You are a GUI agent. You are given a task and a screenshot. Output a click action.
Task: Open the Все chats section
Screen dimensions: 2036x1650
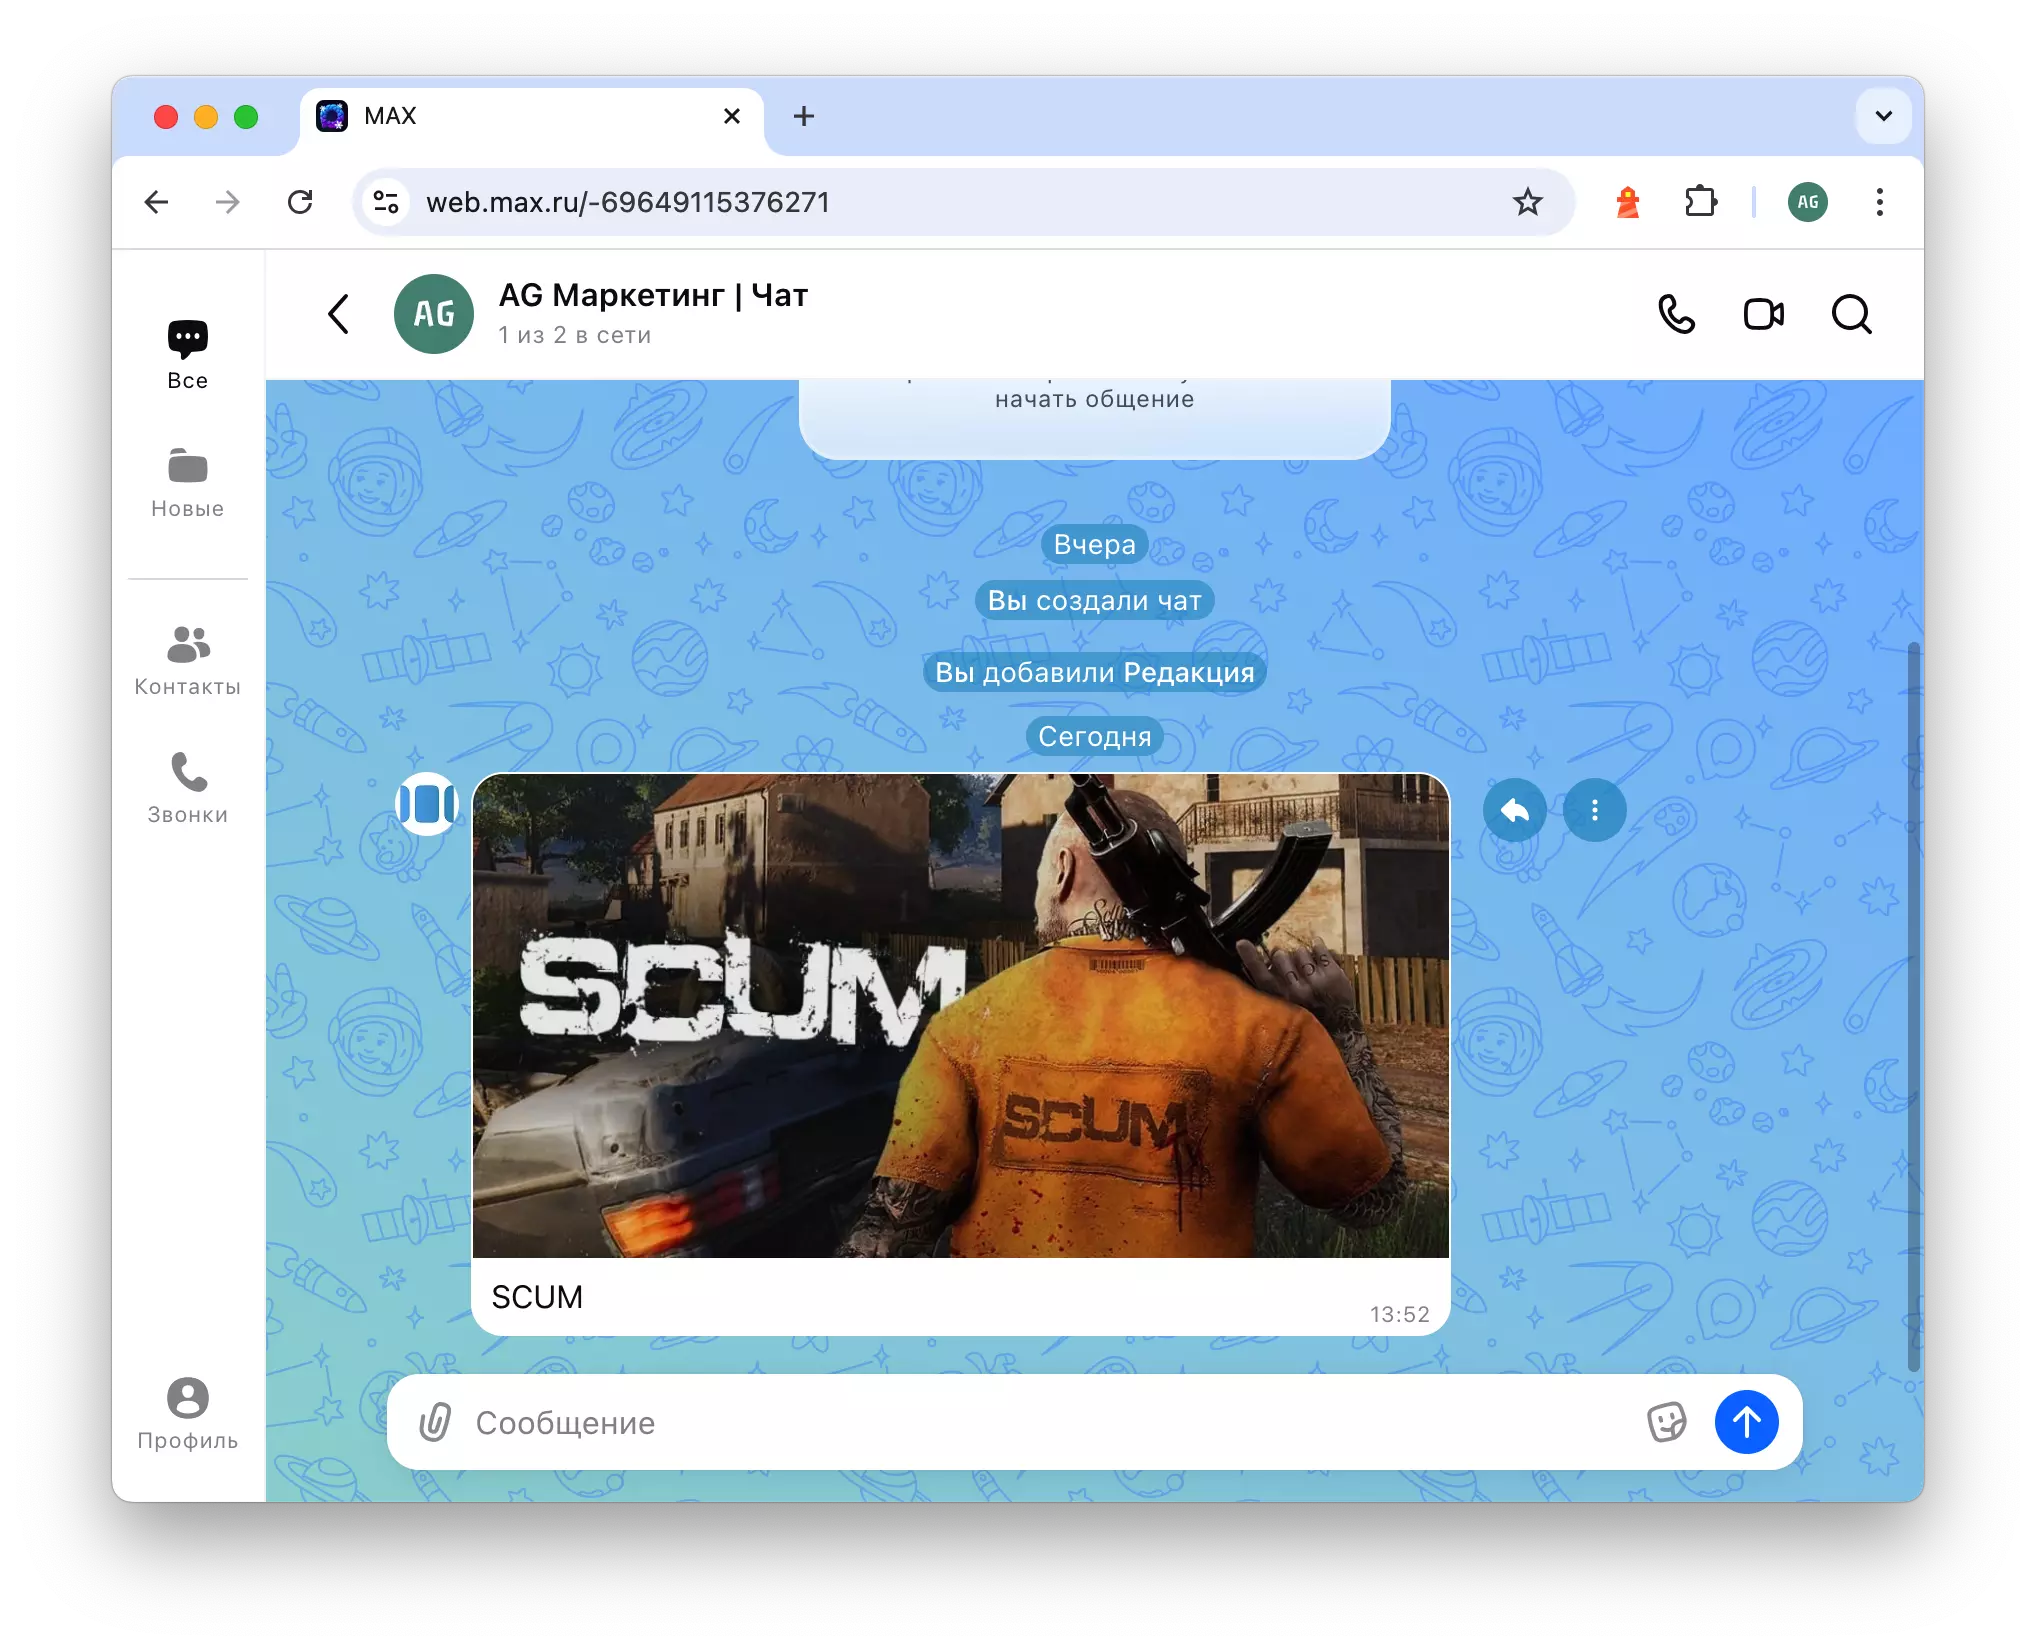click(187, 355)
